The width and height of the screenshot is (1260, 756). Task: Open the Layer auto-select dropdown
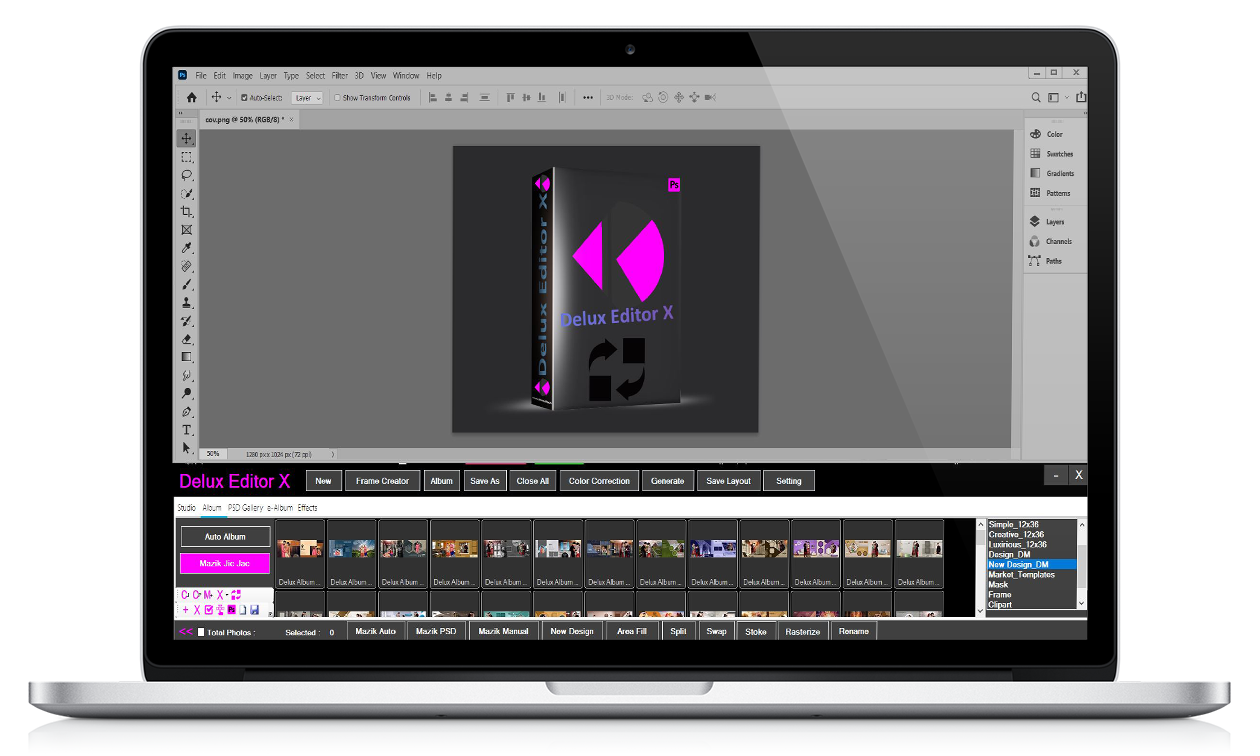point(307,98)
